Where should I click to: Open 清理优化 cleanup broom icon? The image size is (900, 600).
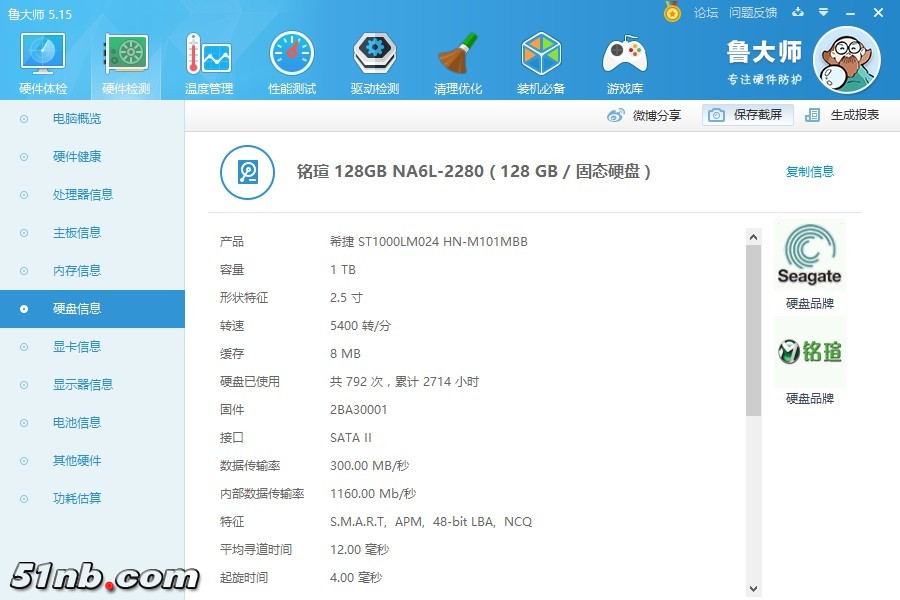pyautogui.click(x=458, y=62)
